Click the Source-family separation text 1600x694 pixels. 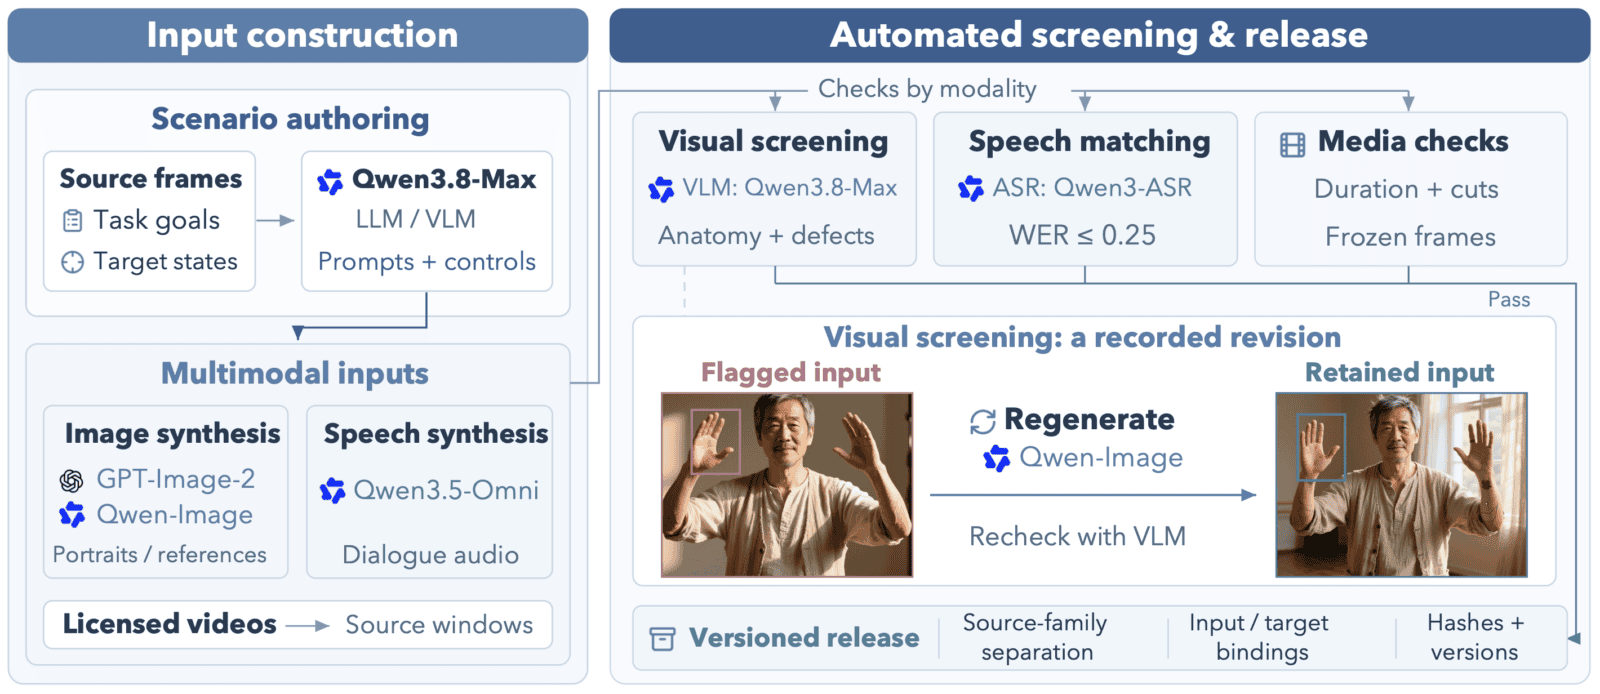click(x=1036, y=638)
